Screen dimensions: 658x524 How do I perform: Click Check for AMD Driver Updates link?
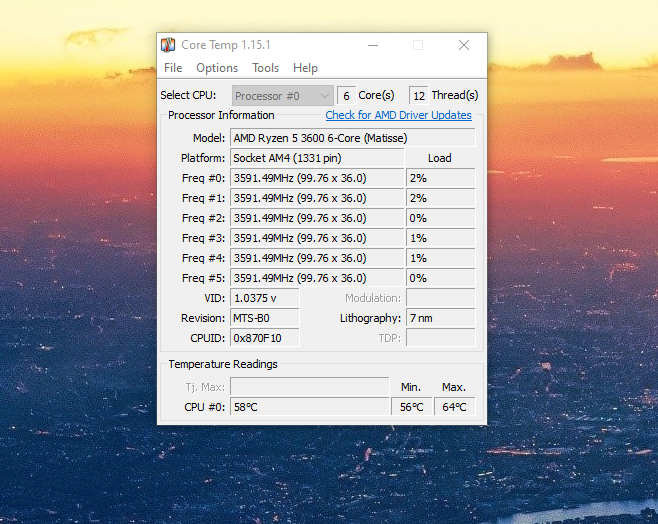(398, 115)
